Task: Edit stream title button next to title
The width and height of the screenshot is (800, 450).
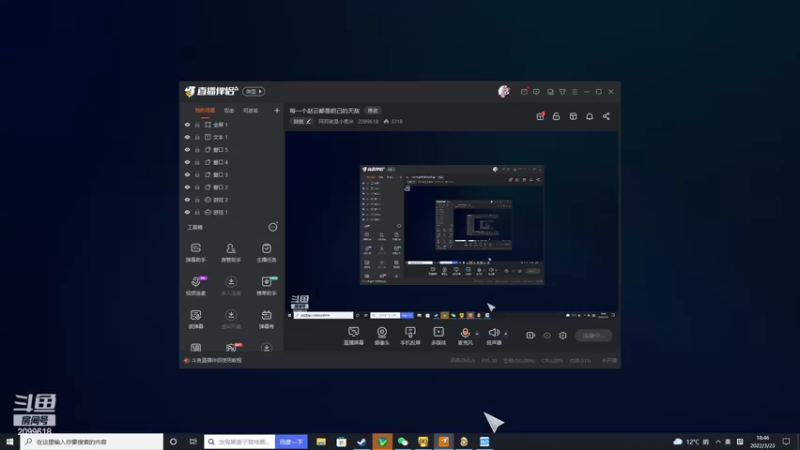Action: pos(373,111)
